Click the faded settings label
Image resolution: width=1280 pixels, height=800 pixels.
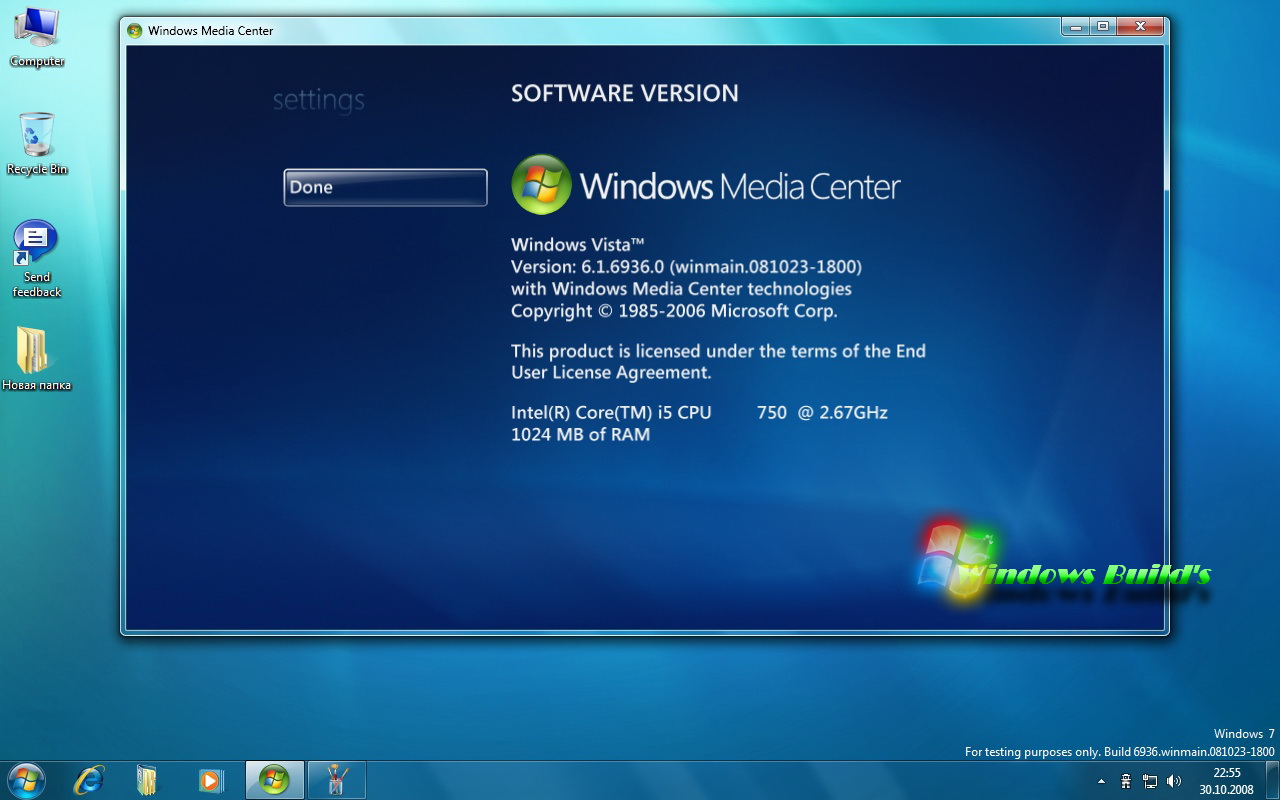(x=319, y=100)
